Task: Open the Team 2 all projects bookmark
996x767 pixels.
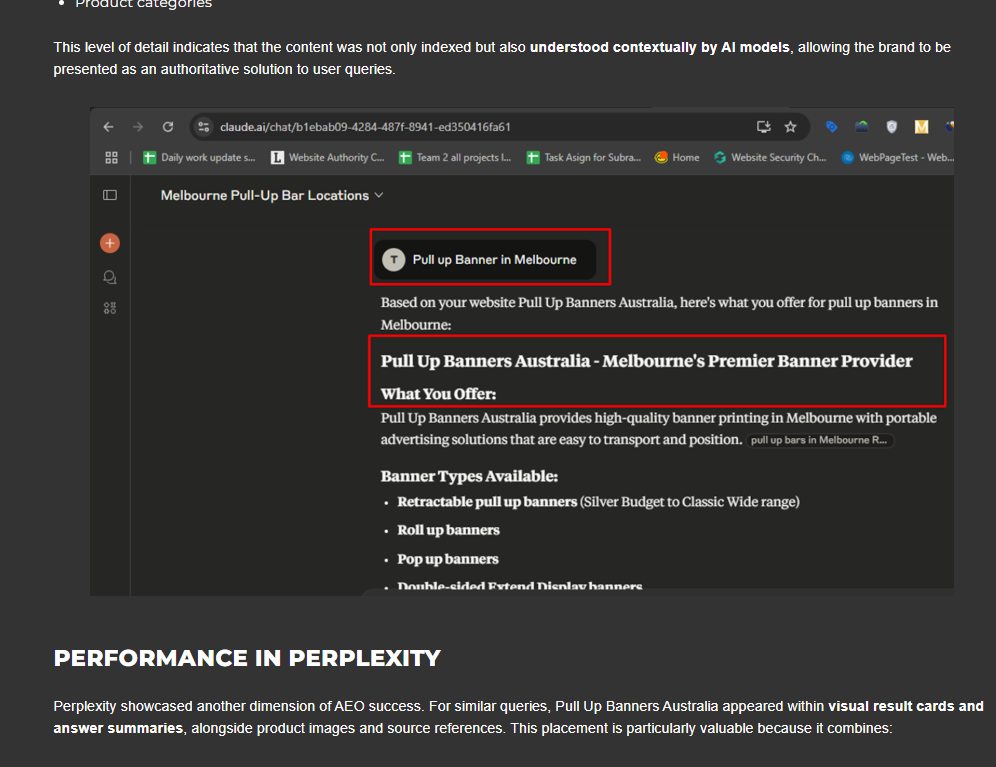Action: coord(455,157)
